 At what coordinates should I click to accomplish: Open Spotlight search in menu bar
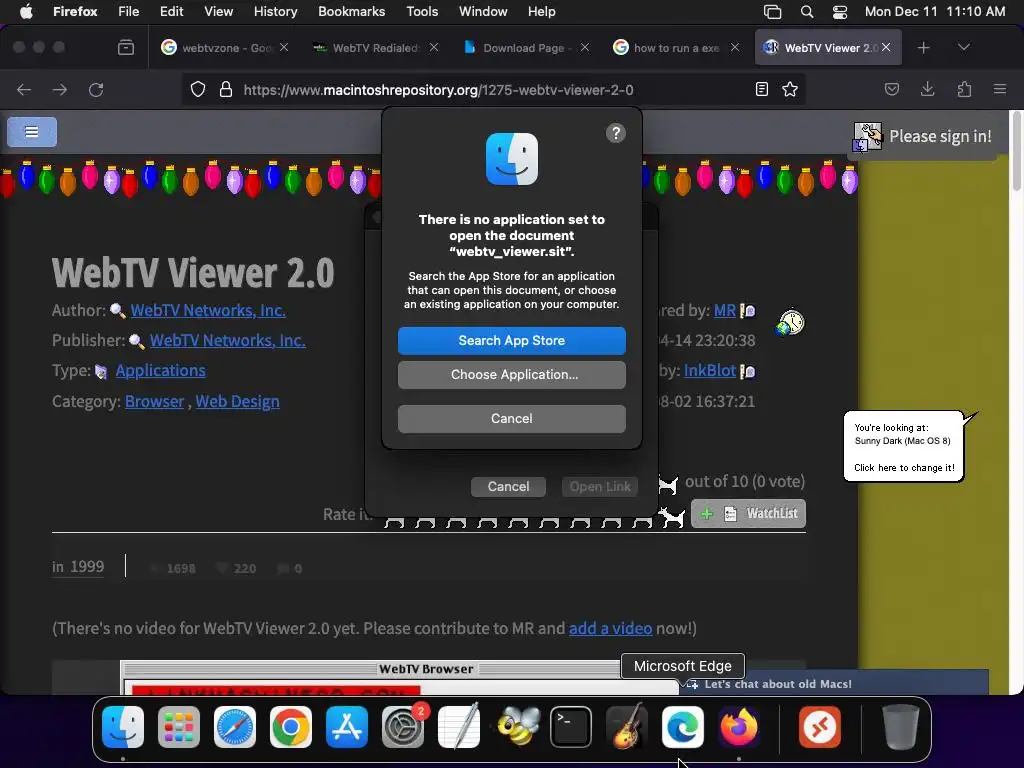tap(807, 12)
